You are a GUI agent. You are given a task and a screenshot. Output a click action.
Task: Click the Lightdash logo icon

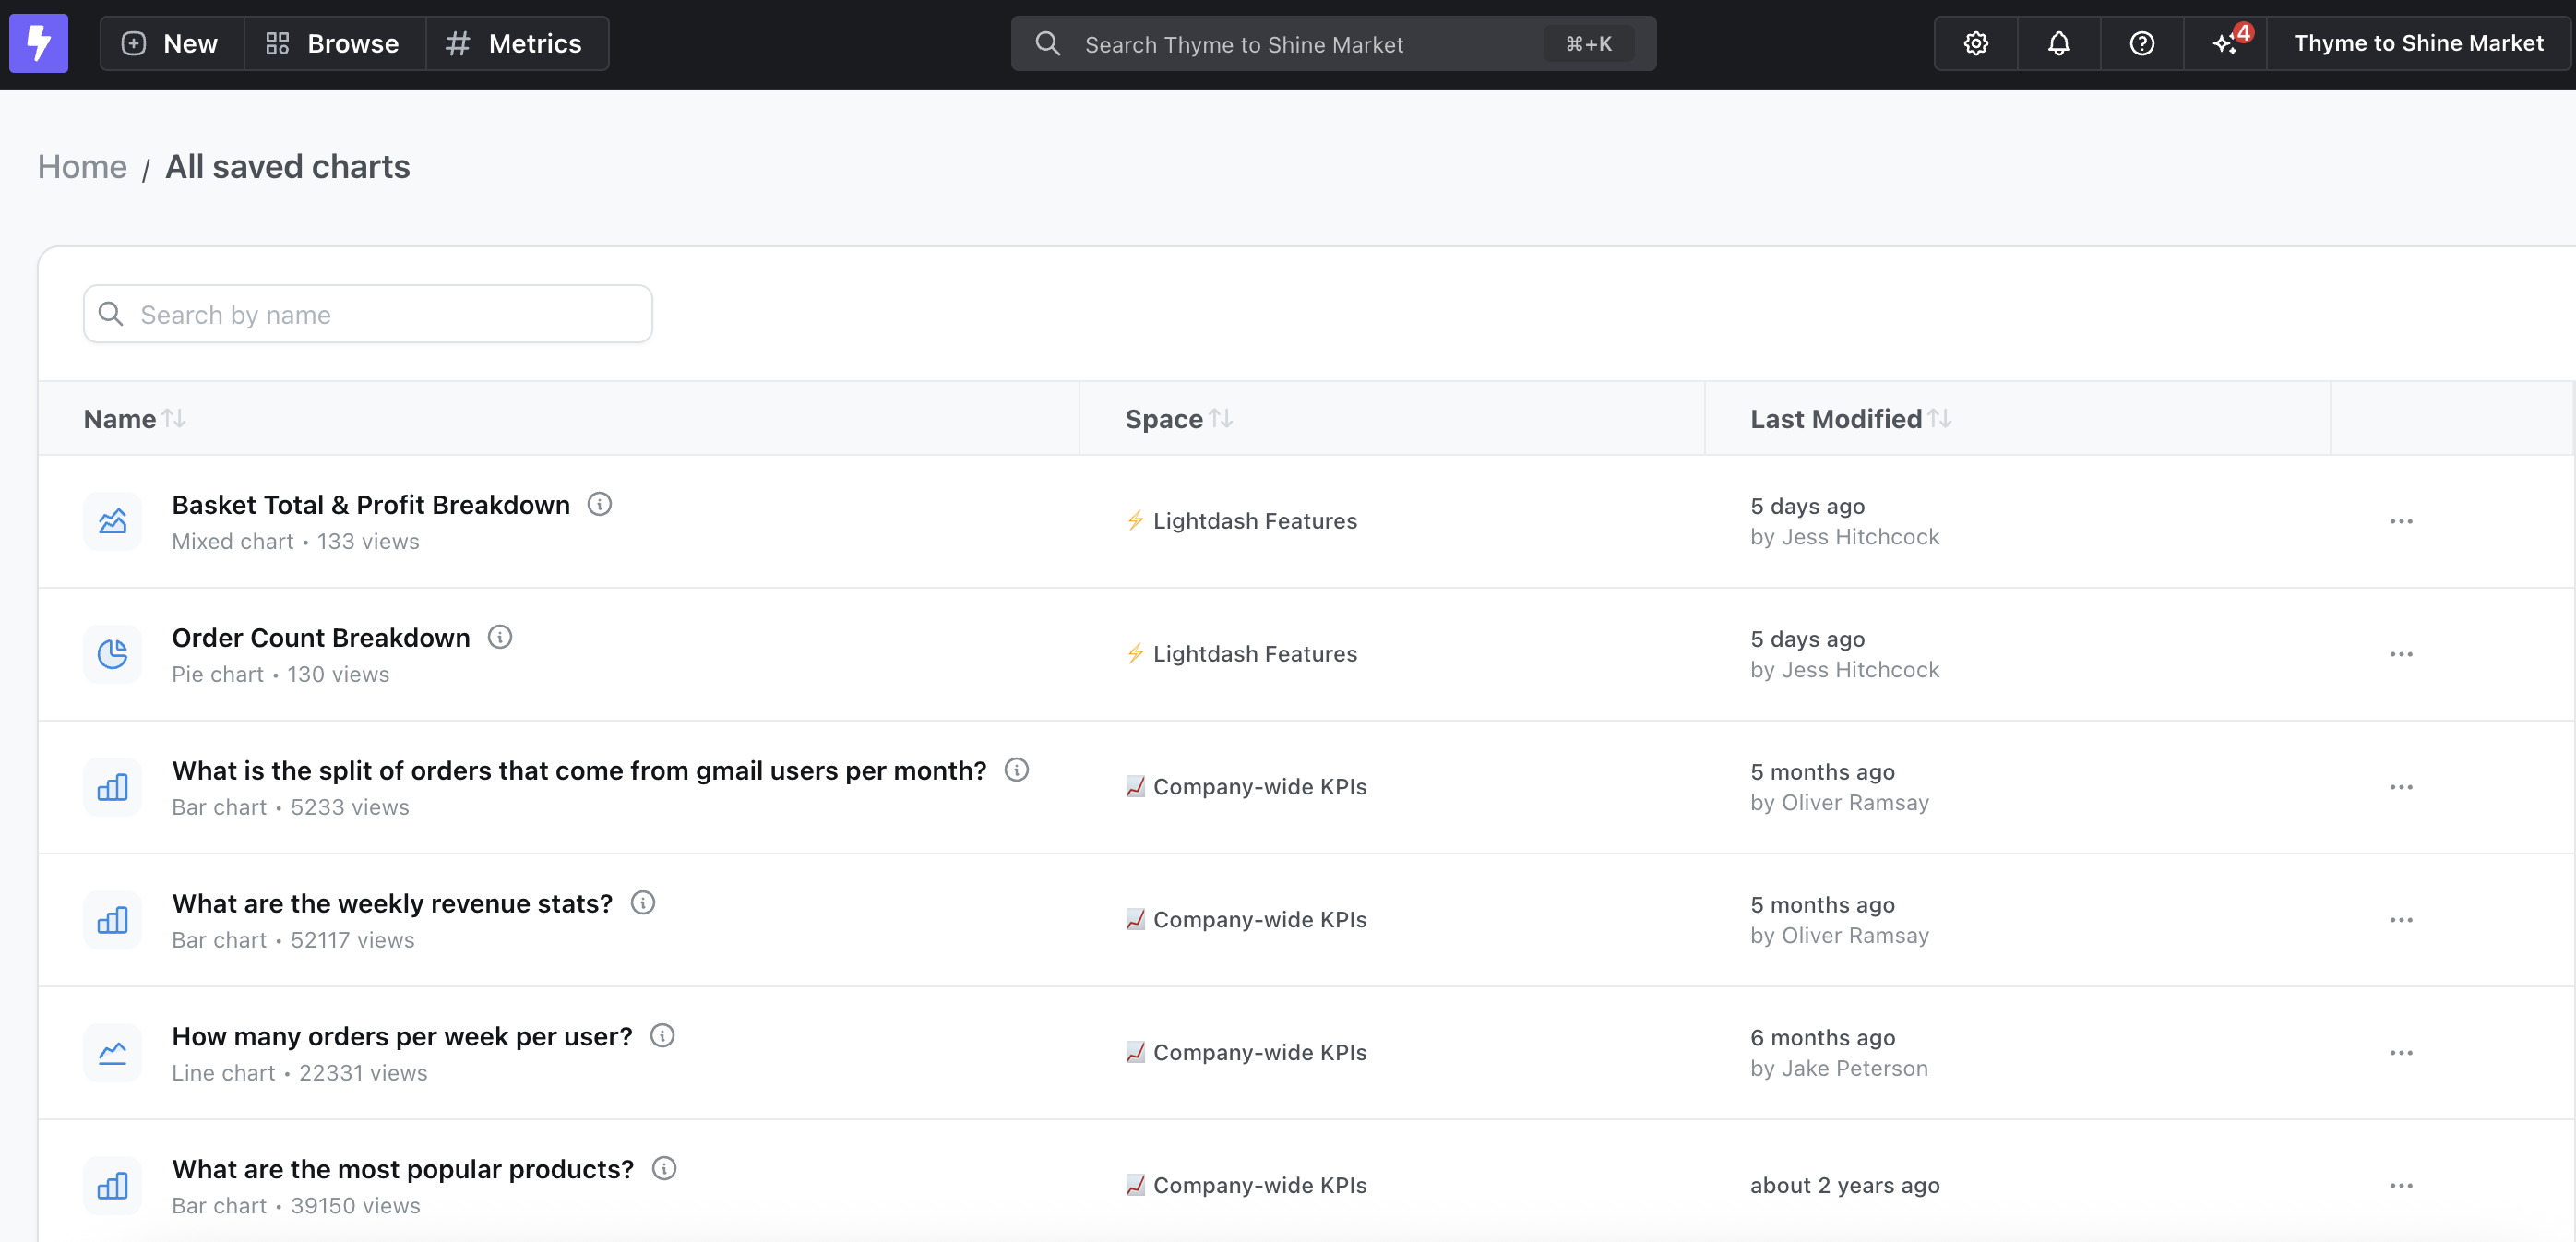(38, 43)
